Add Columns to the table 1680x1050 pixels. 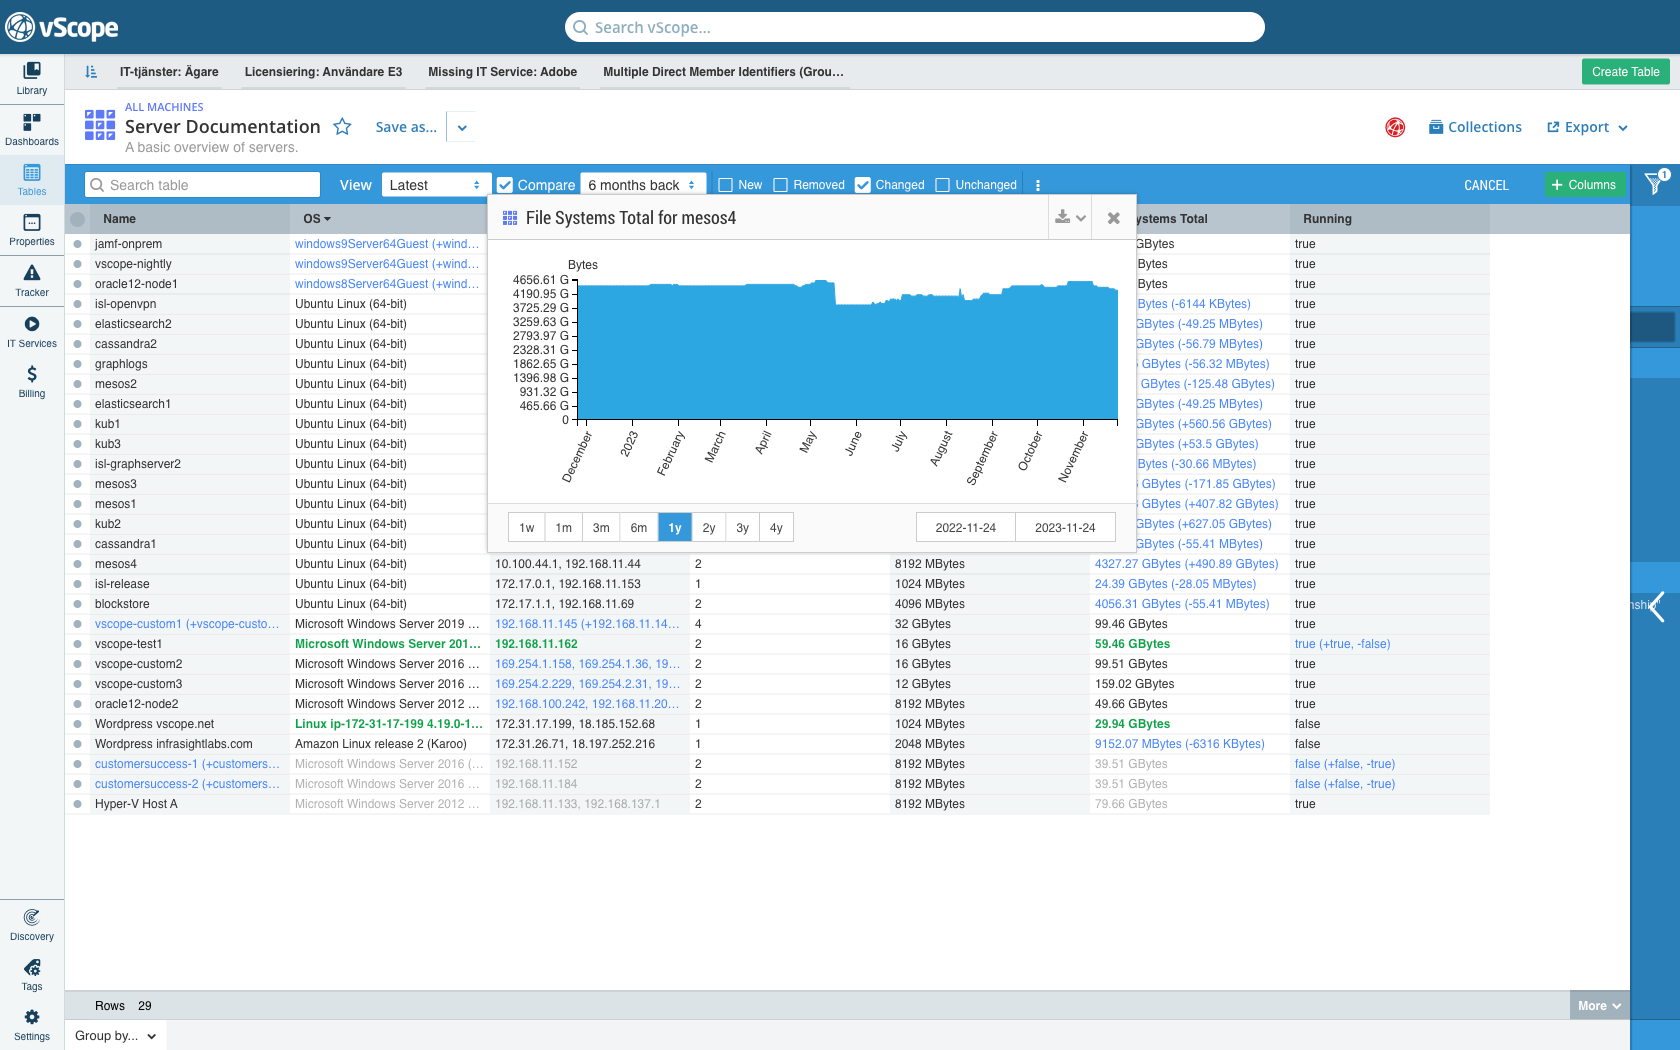coord(1584,185)
